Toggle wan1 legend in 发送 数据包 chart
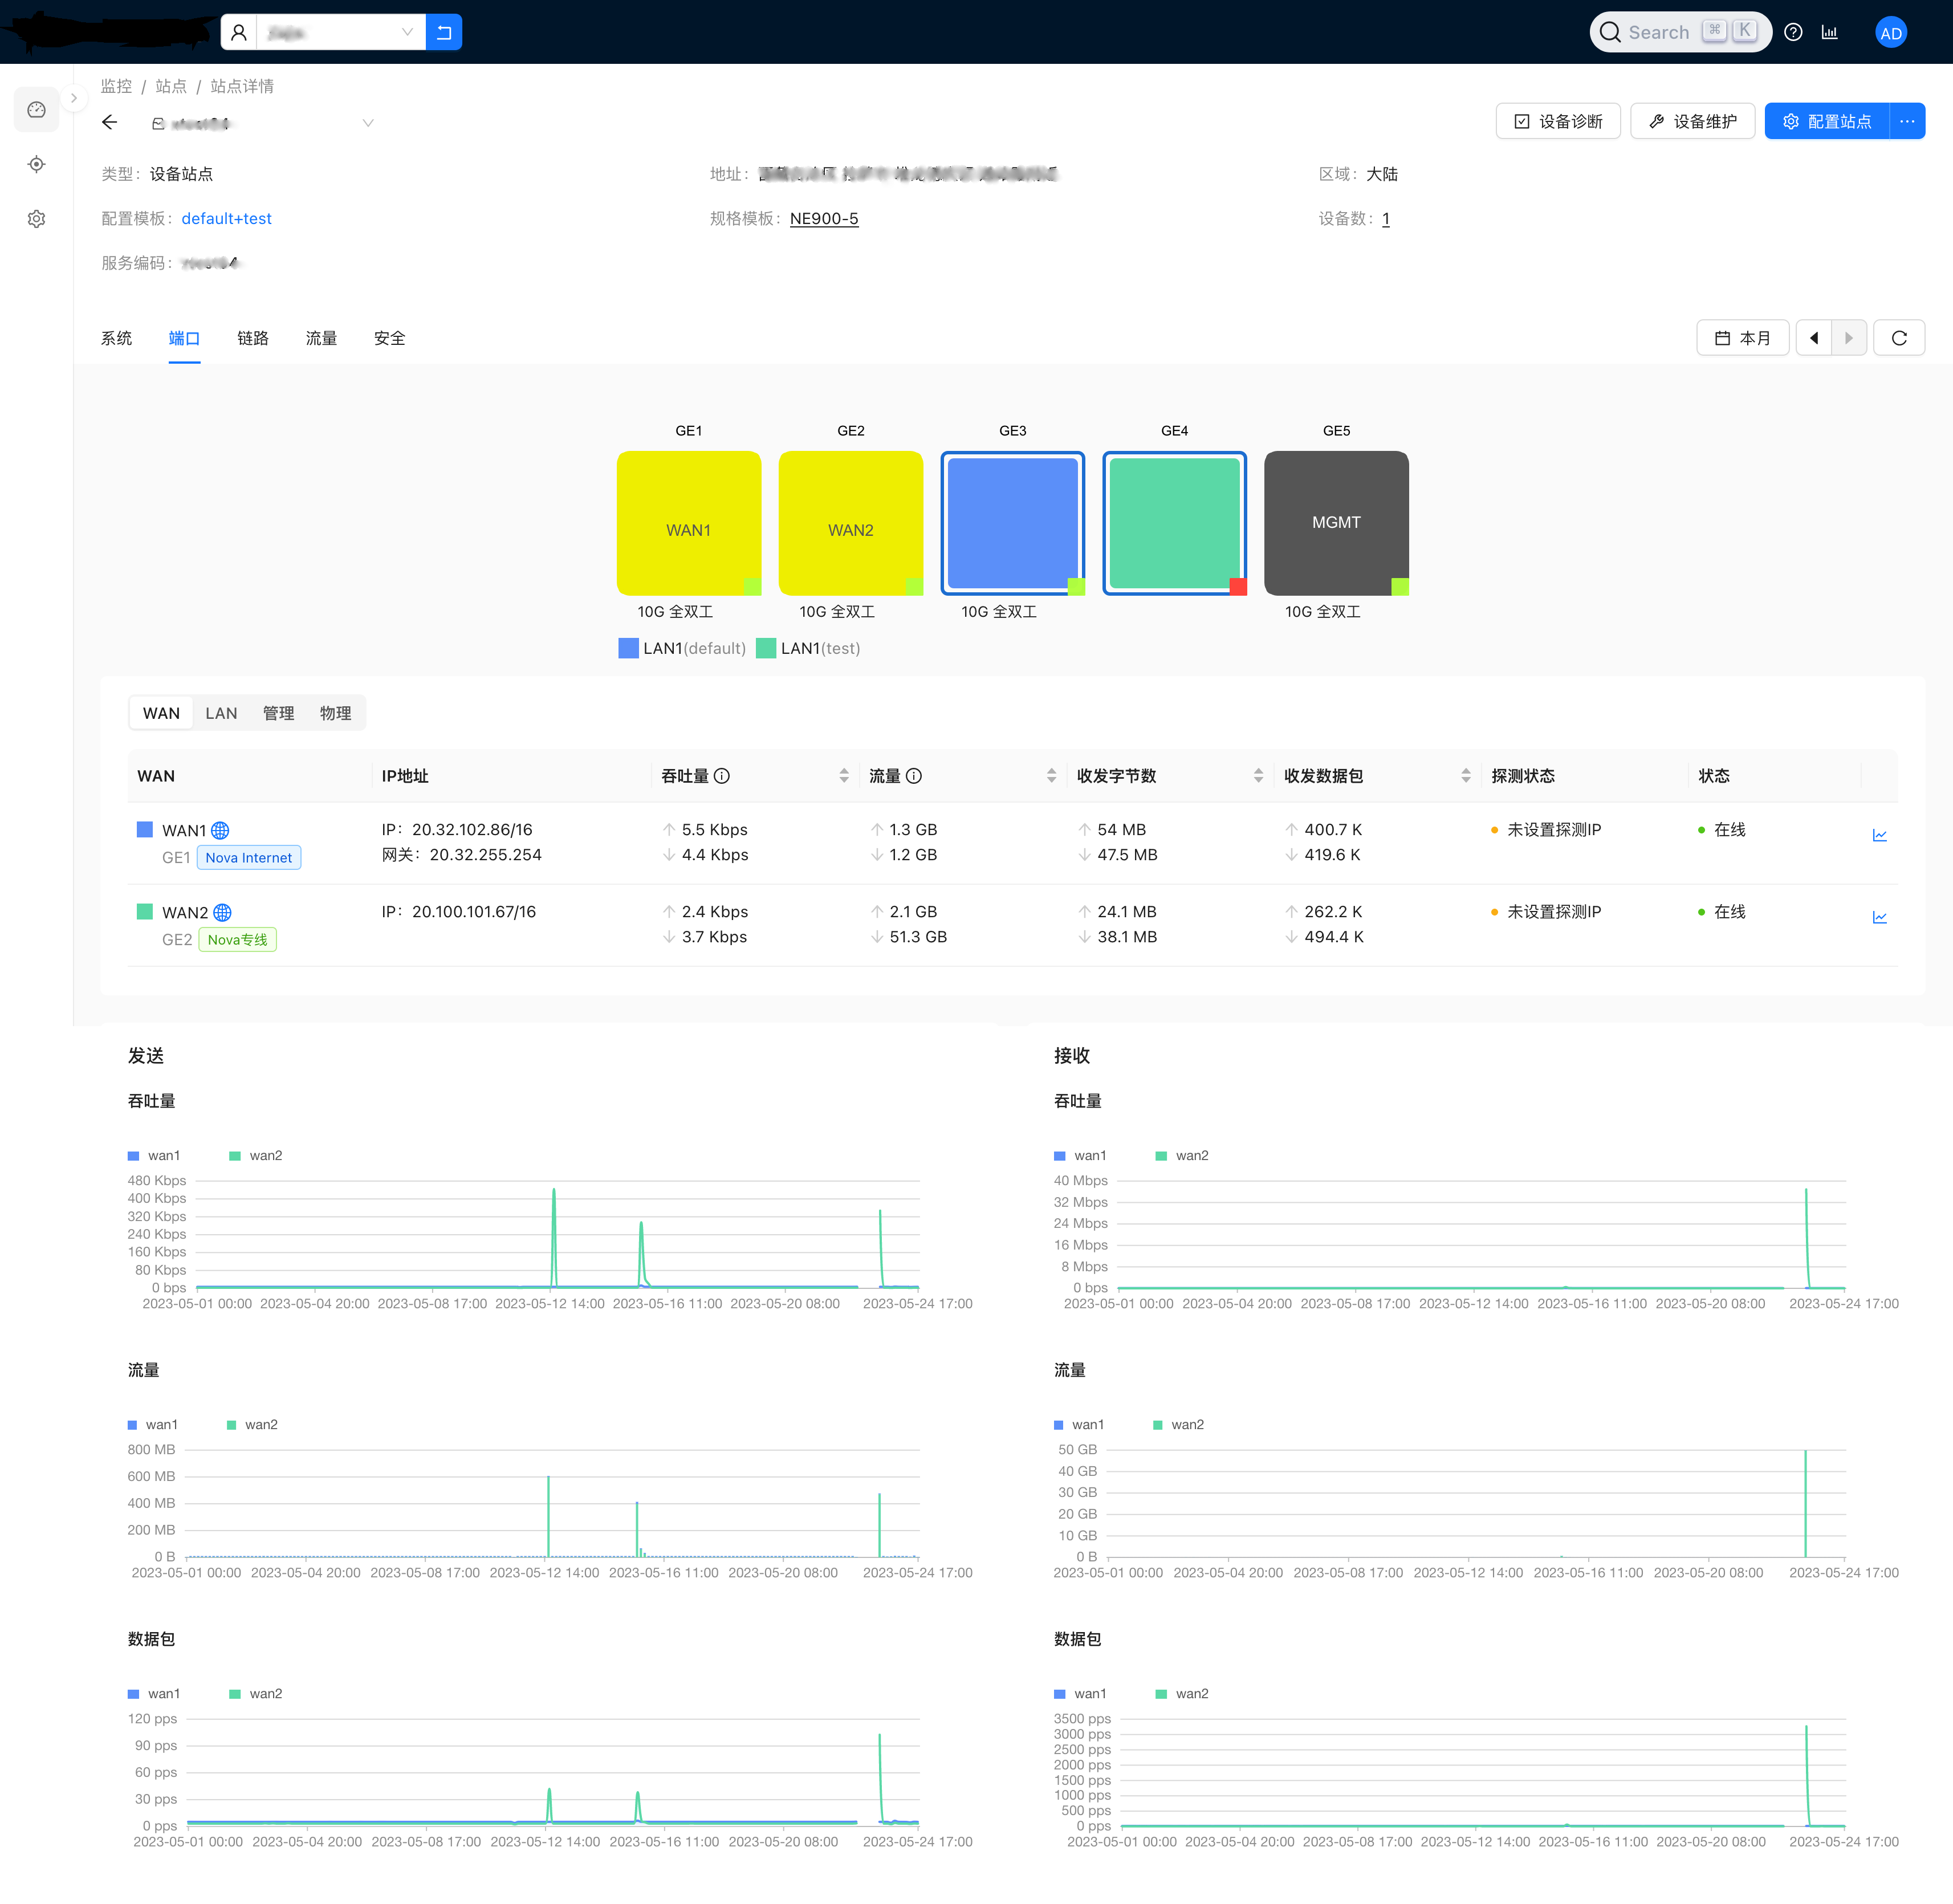The width and height of the screenshot is (1953, 1904). click(x=154, y=1693)
